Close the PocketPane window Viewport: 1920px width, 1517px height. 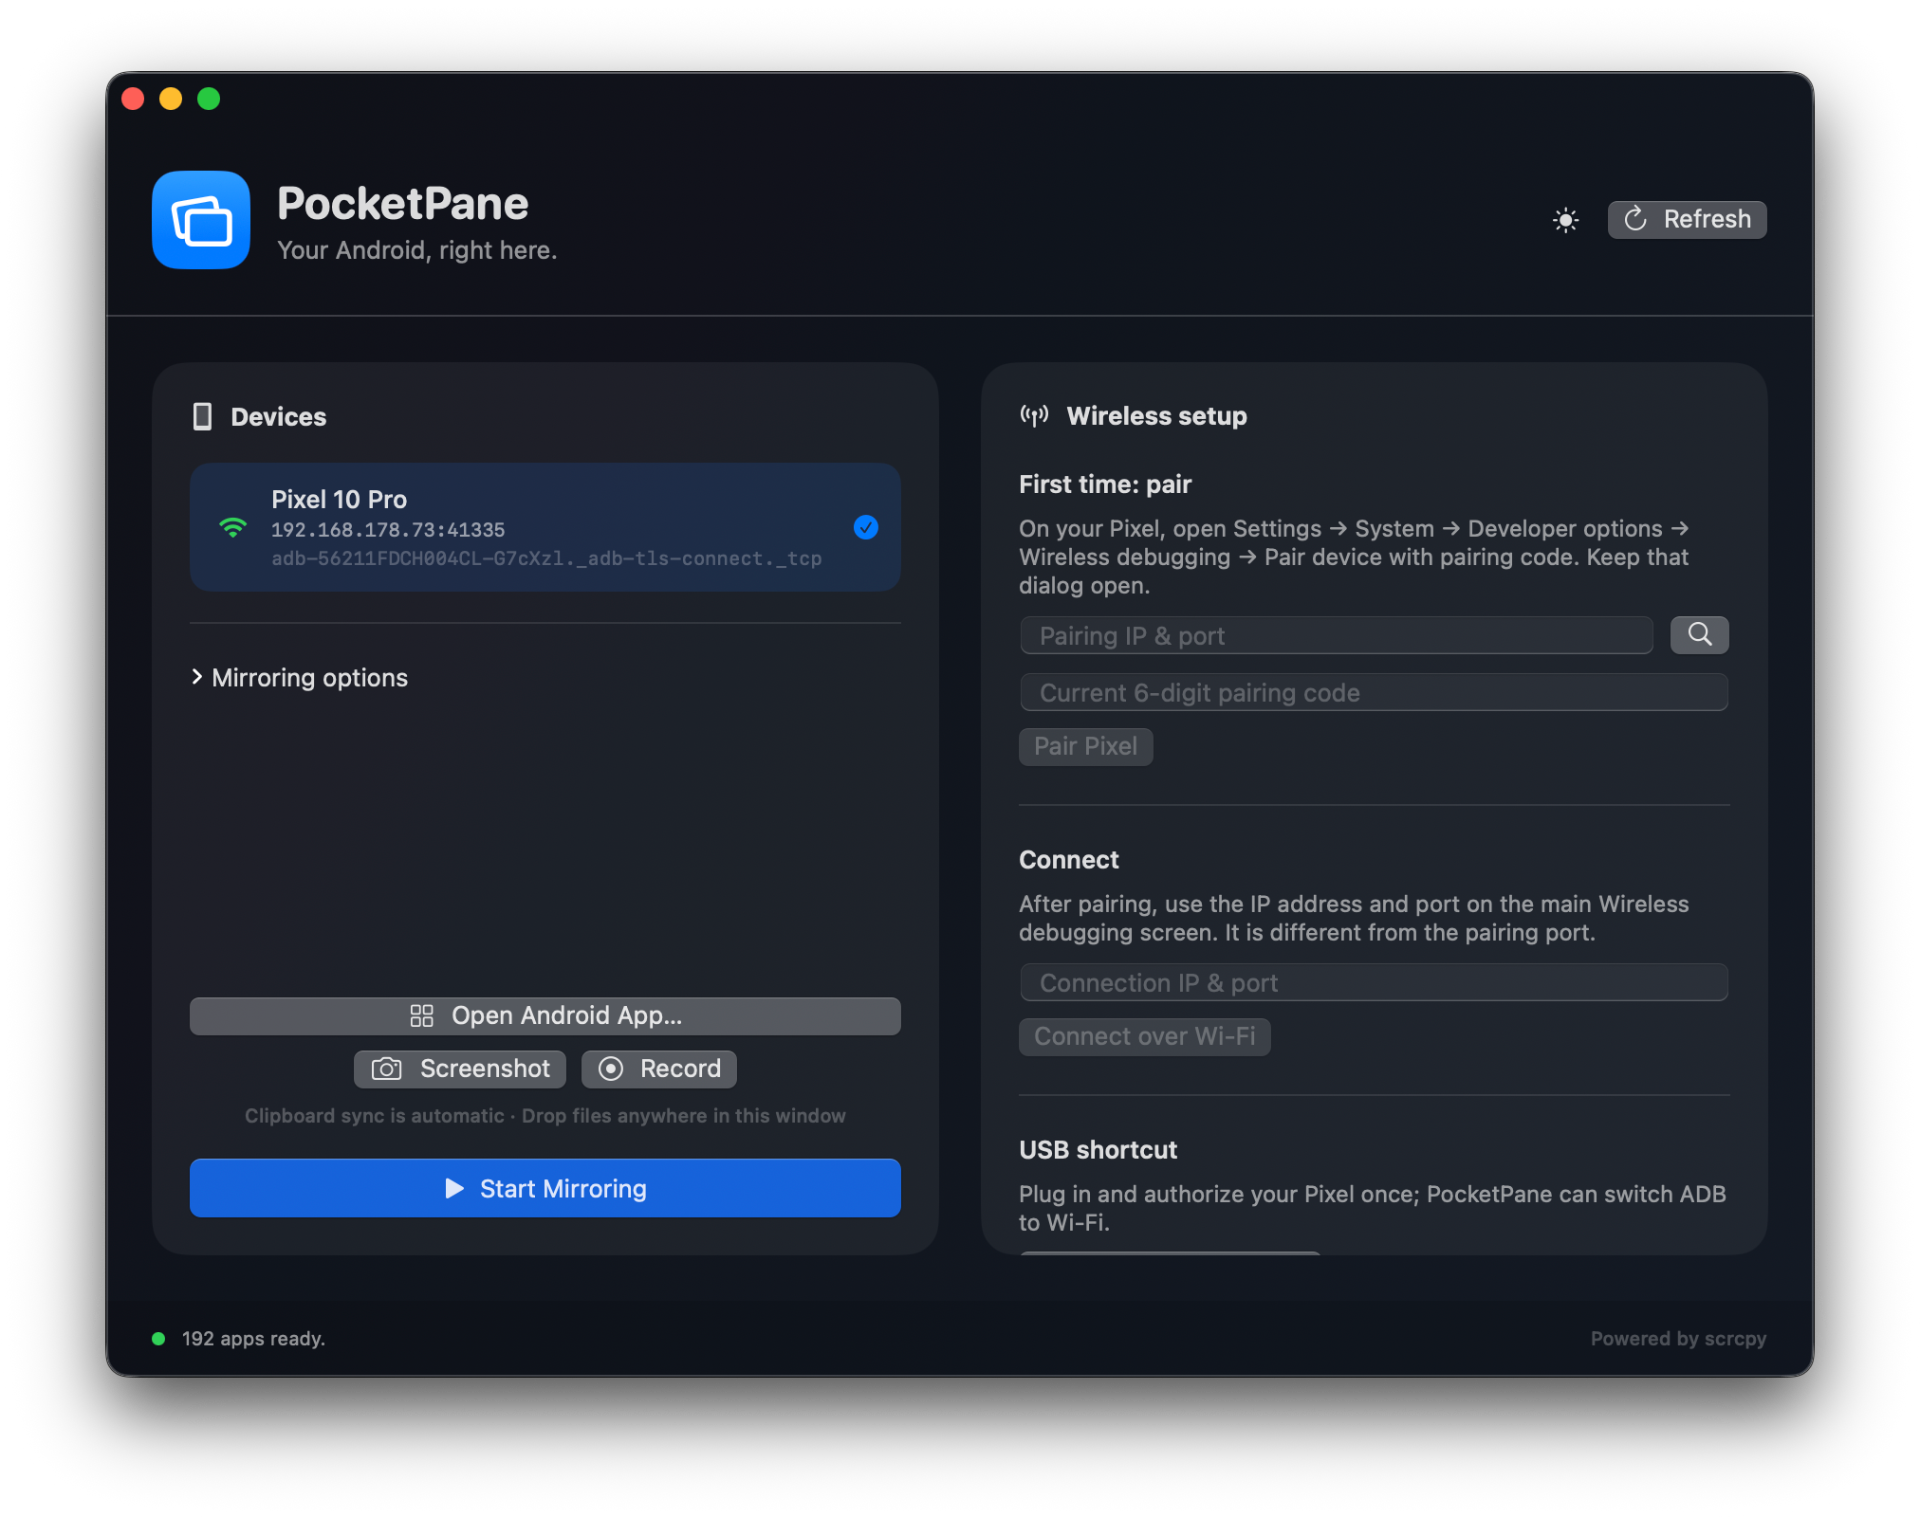(133, 98)
